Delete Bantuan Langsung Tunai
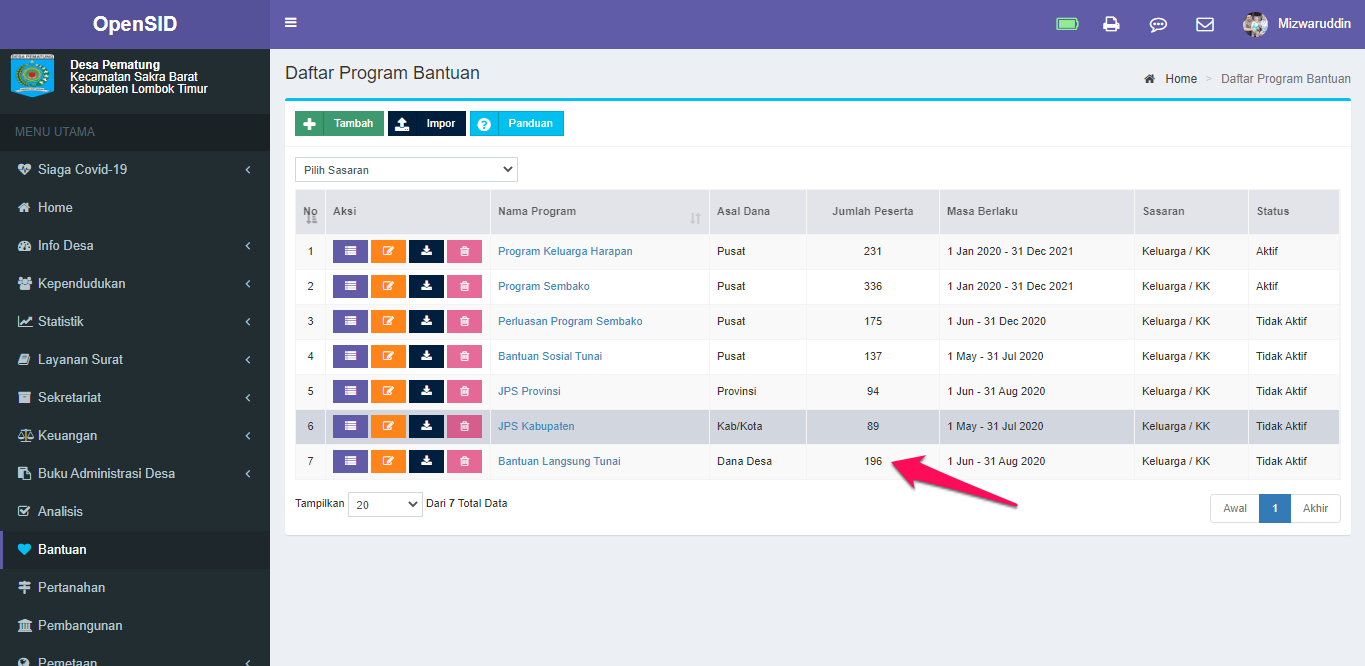Image resolution: width=1365 pixels, height=666 pixels. click(x=464, y=462)
